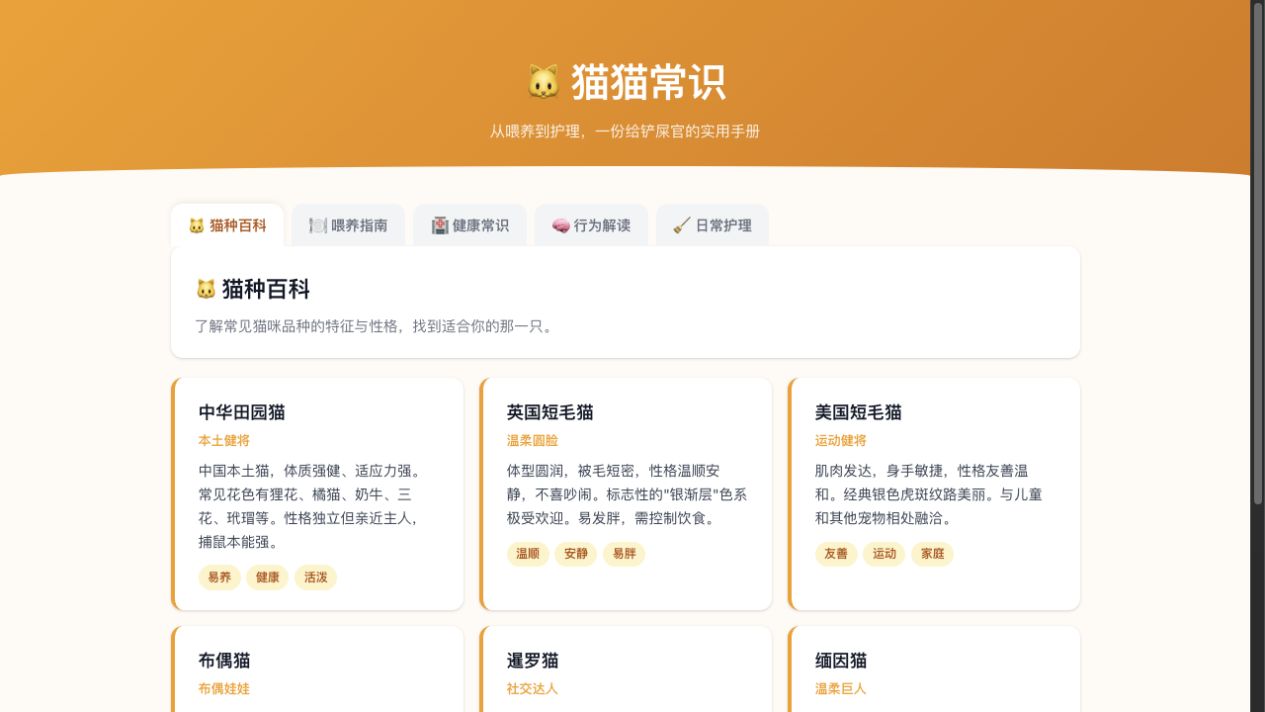The width and height of the screenshot is (1265, 712).
Task: Click the 温柔圆脸 subtitle
Action: pyautogui.click(x=532, y=440)
